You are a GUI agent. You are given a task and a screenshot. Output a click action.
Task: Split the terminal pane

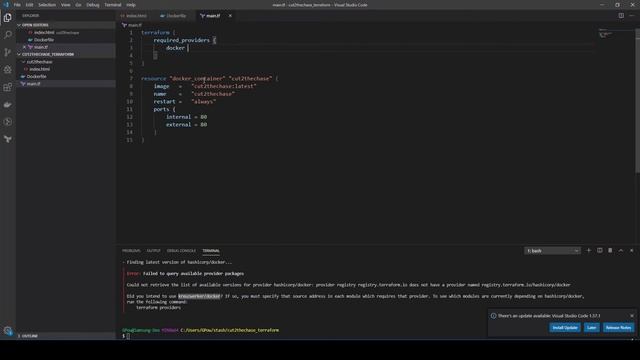(600, 250)
